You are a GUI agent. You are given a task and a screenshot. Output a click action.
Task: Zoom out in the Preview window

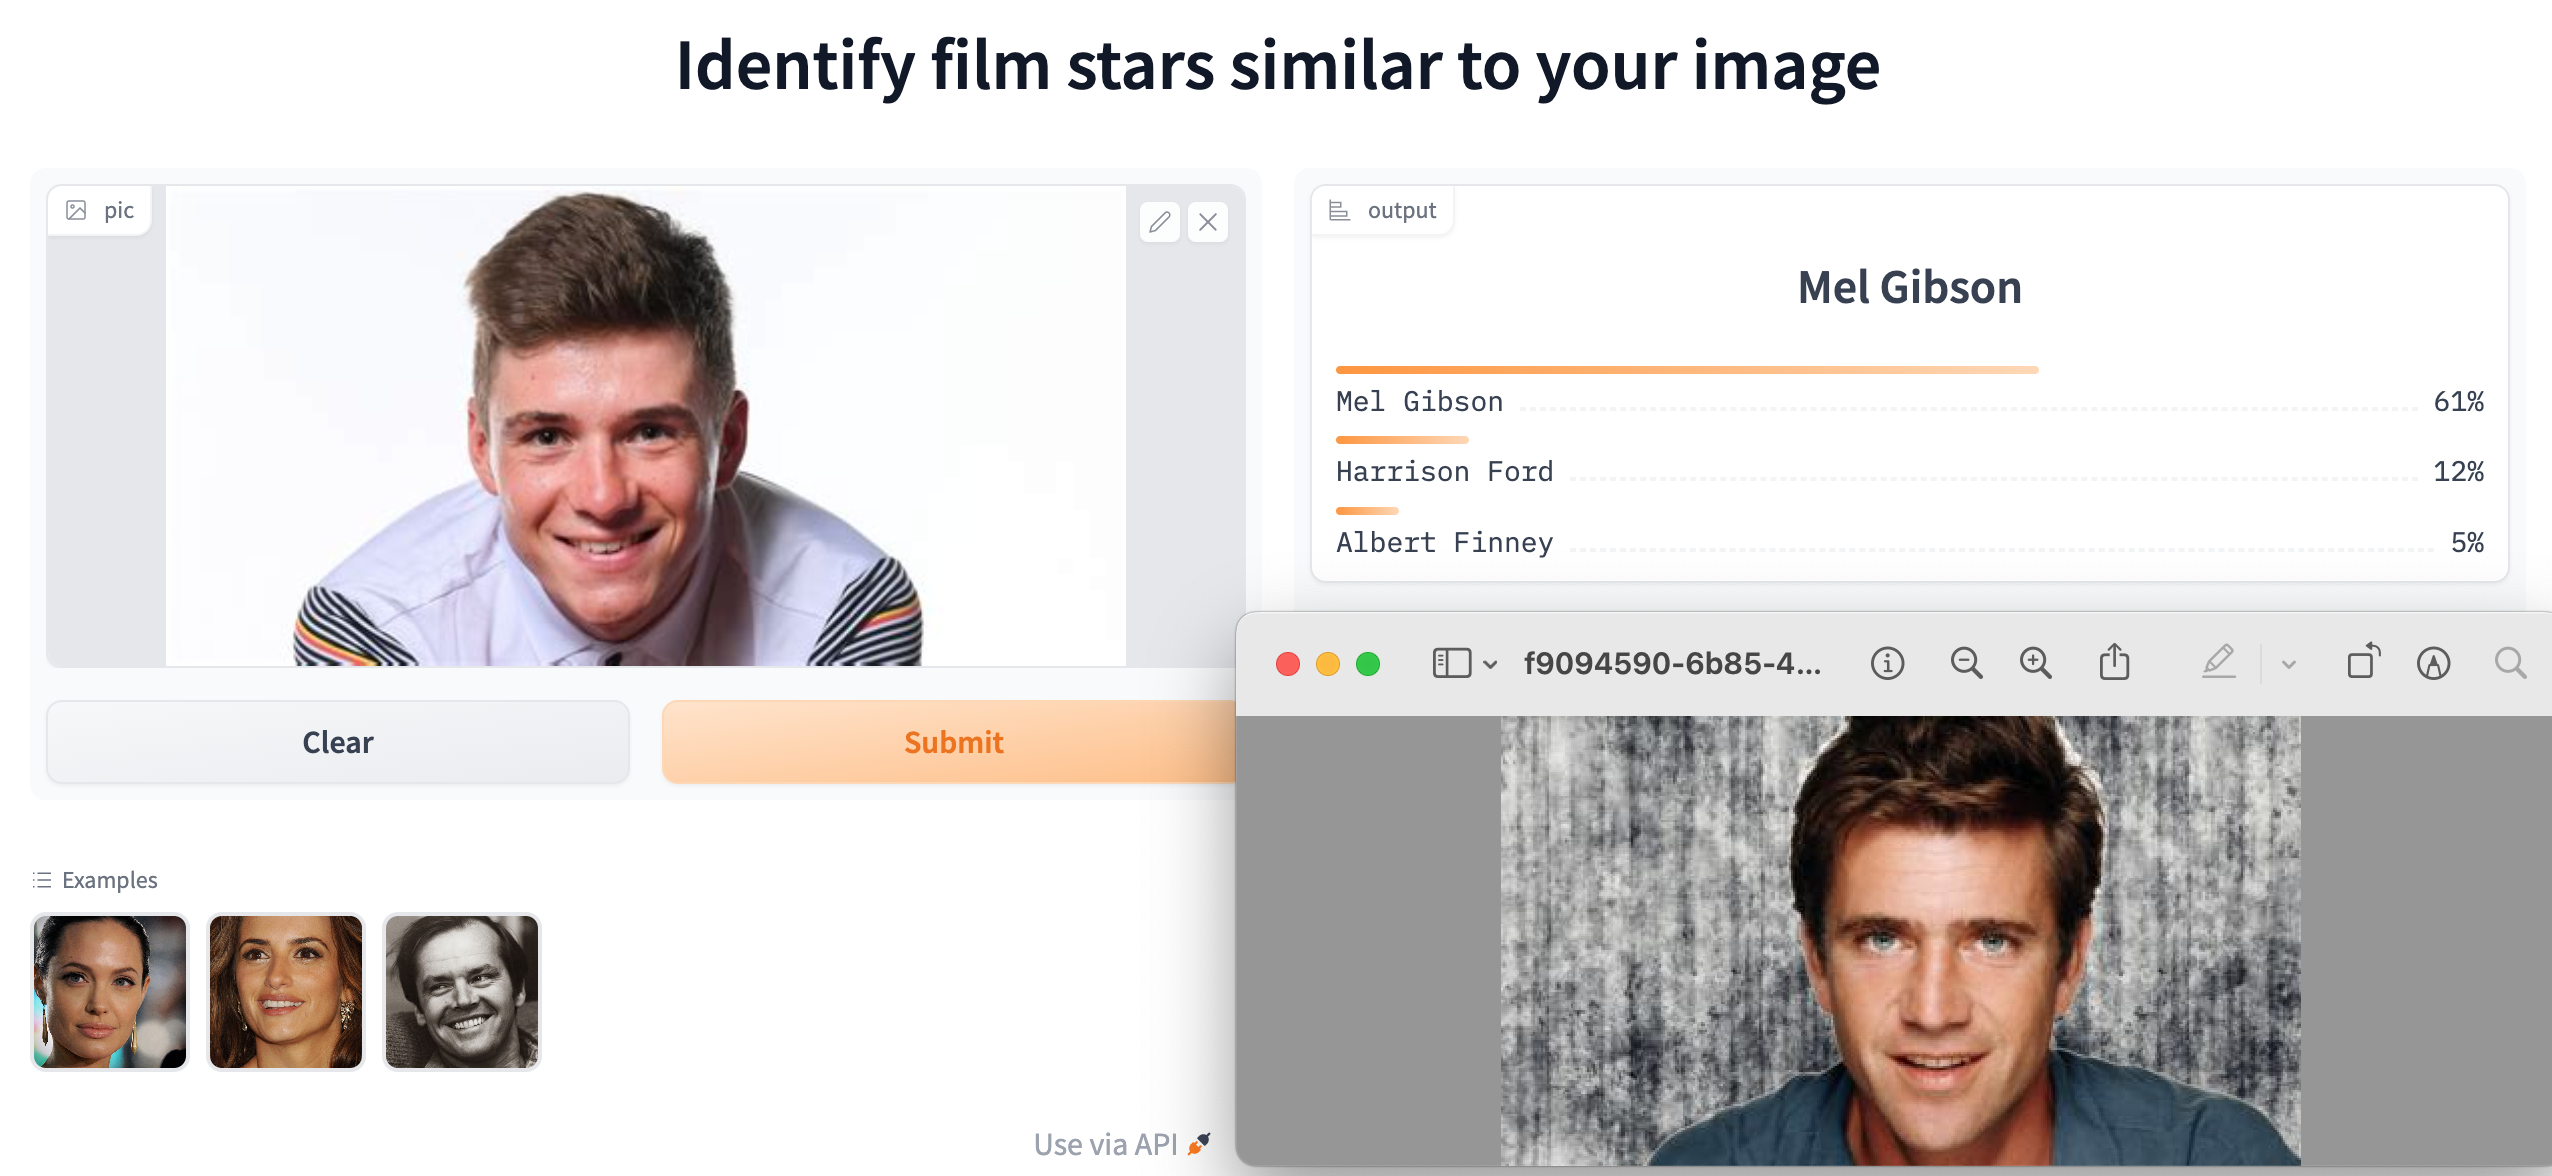[1966, 663]
